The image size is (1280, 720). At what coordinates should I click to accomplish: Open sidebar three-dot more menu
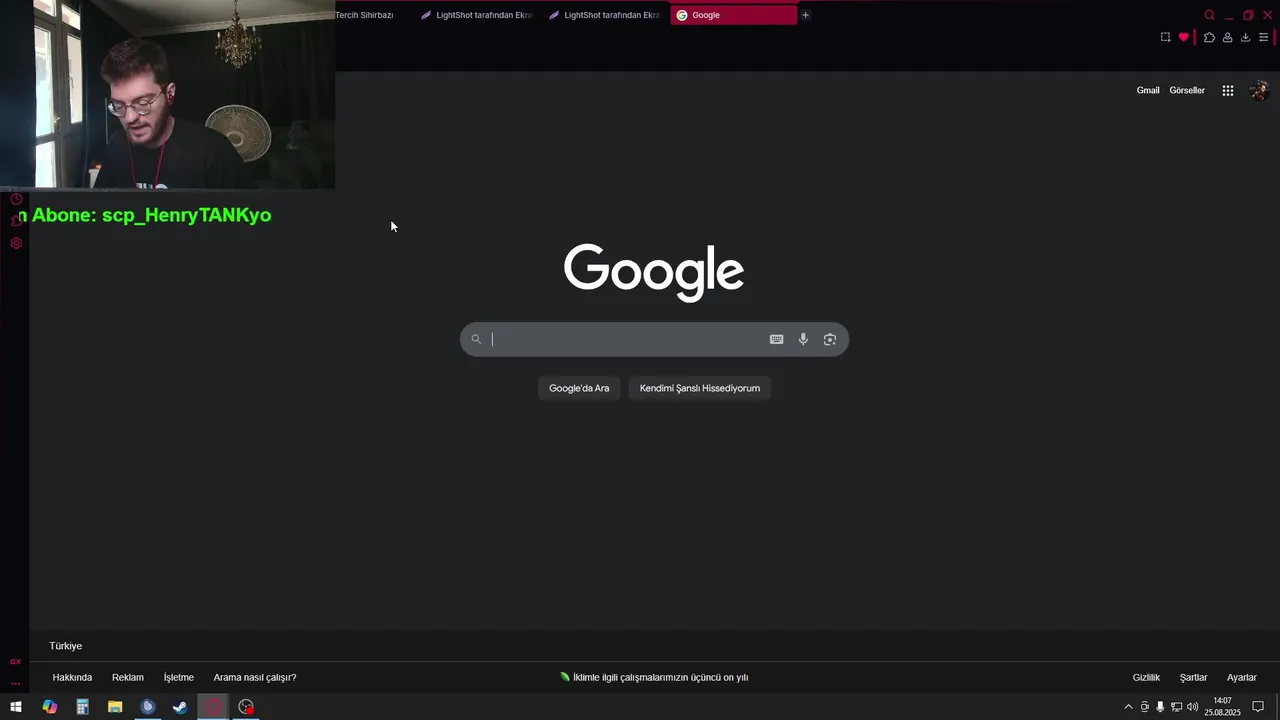click(x=15, y=683)
